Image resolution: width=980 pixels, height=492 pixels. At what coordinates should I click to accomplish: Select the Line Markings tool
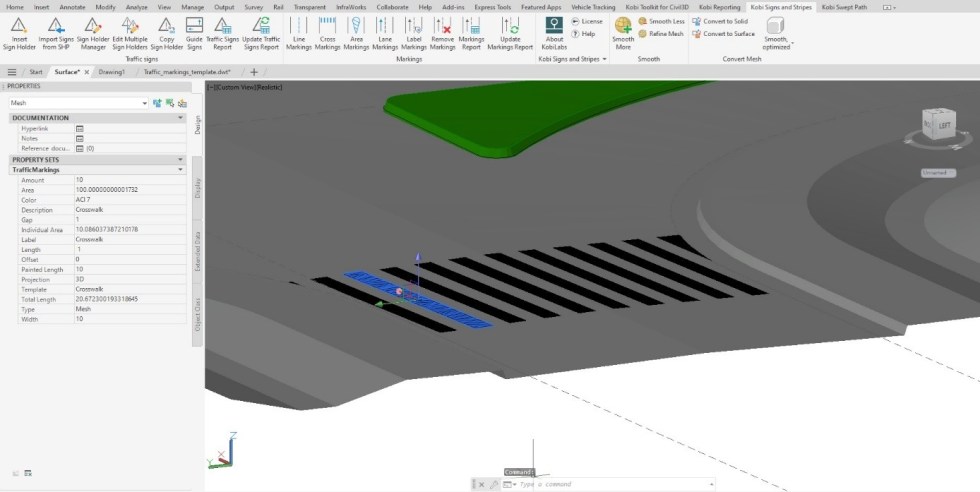299,34
